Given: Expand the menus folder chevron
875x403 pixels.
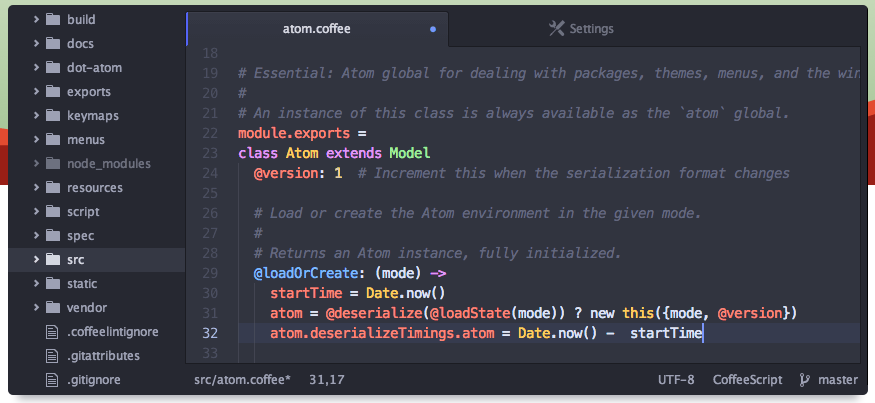Looking at the screenshot, I should click(x=36, y=140).
